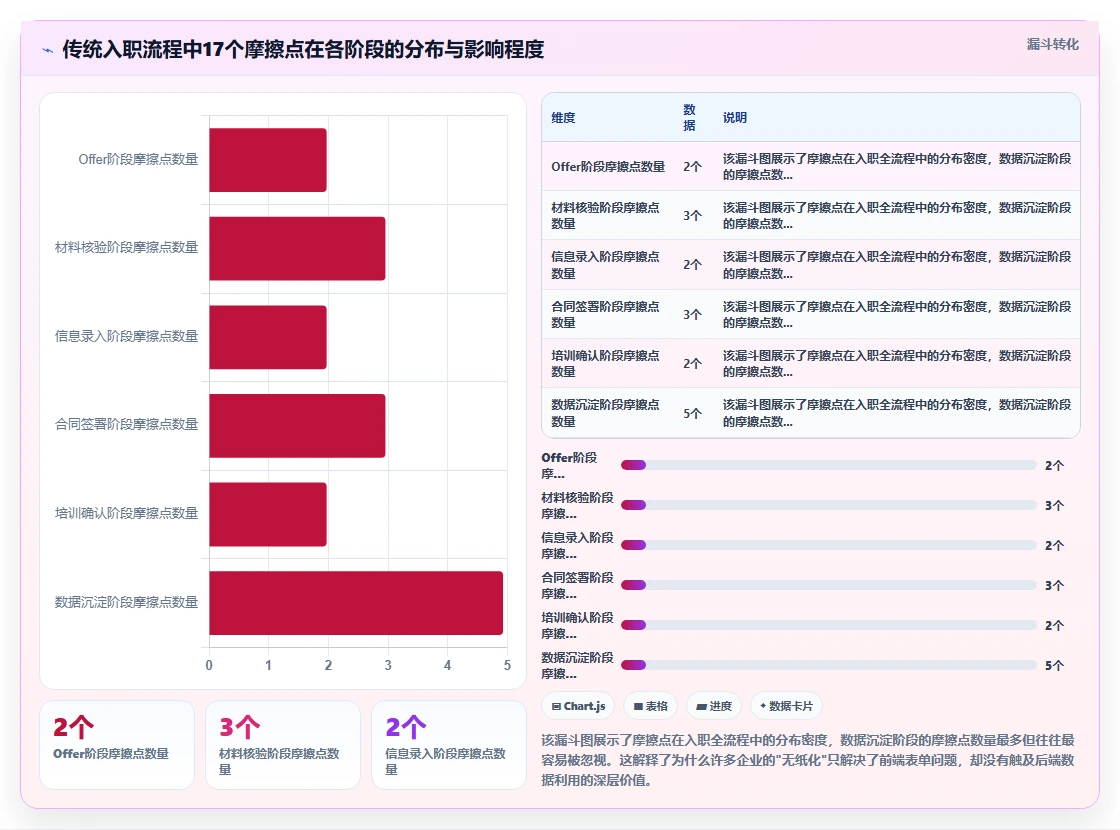Click the x-axis tick label 5
The height and width of the screenshot is (830, 1120).
tap(507, 665)
